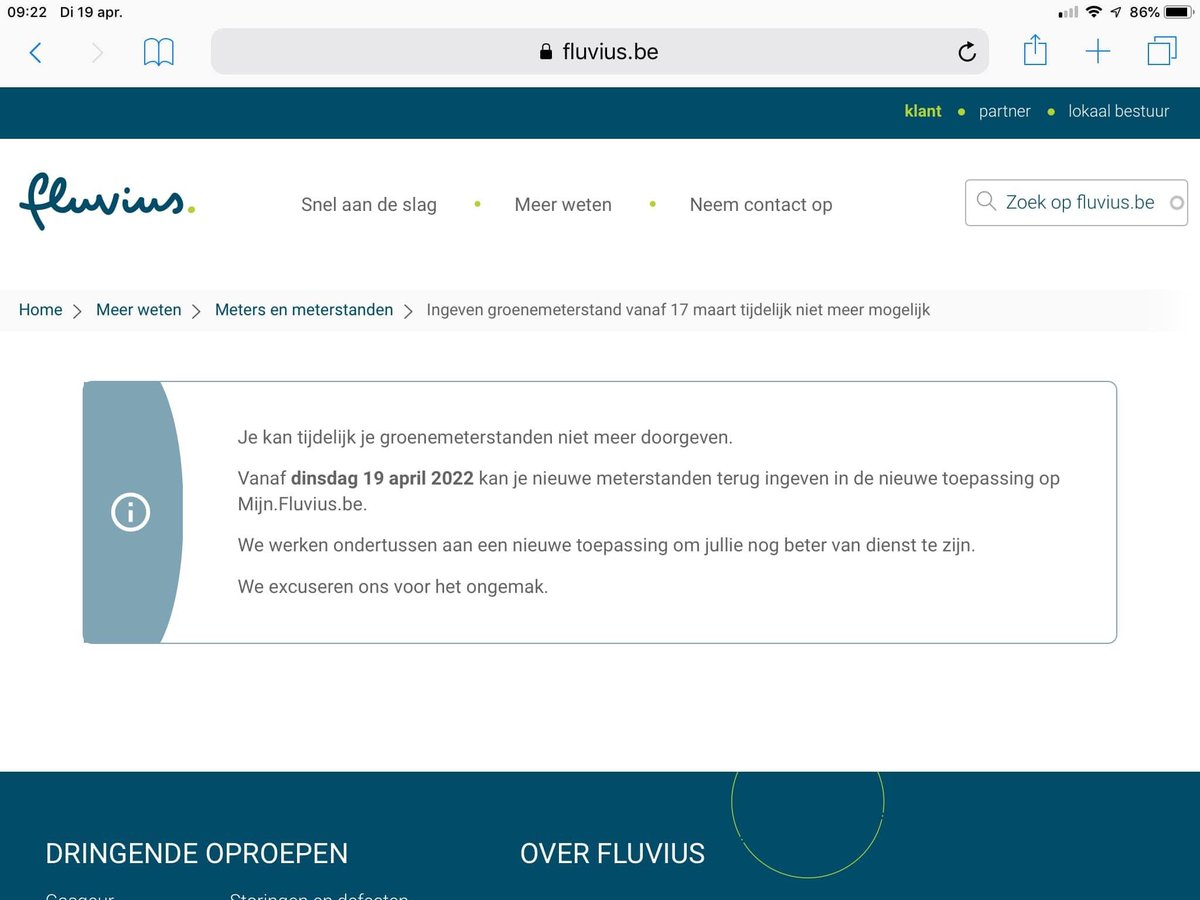Open 'Meters en meterstanden' breadcrumb link

(304, 310)
